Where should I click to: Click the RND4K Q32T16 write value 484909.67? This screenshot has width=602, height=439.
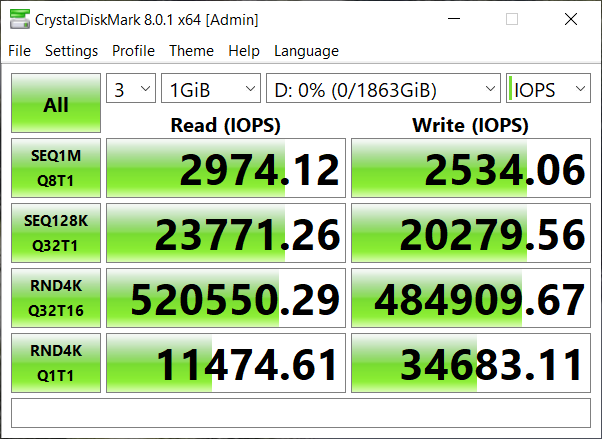click(x=471, y=298)
